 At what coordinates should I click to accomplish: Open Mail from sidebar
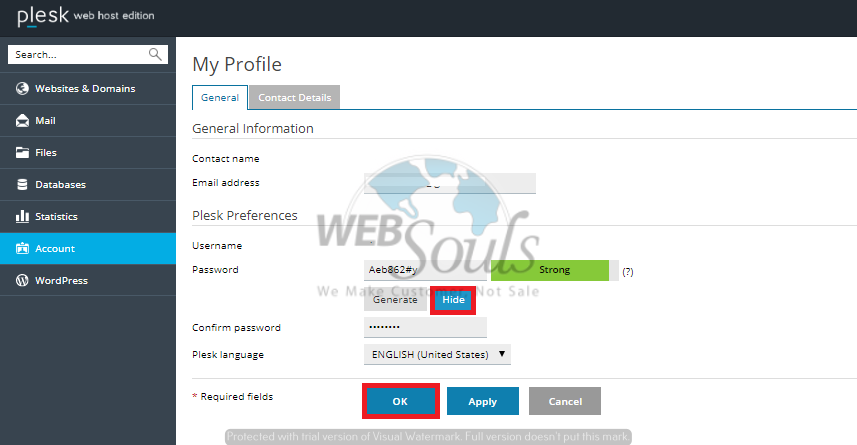click(x=88, y=120)
